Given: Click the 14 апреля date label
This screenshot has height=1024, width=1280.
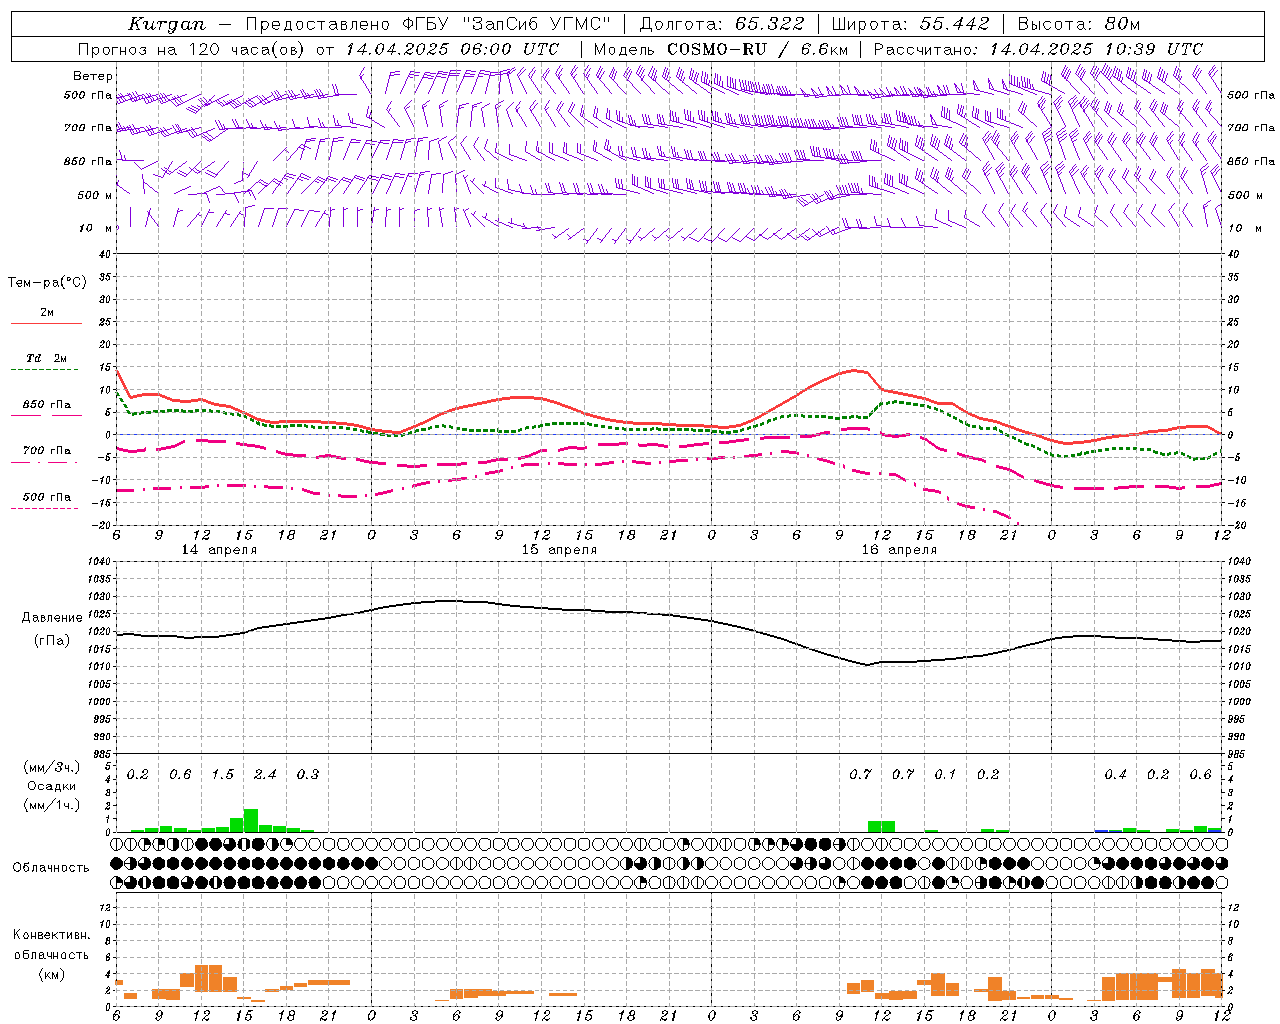Looking at the screenshot, I should pyautogui.click(x=219, y=550).
